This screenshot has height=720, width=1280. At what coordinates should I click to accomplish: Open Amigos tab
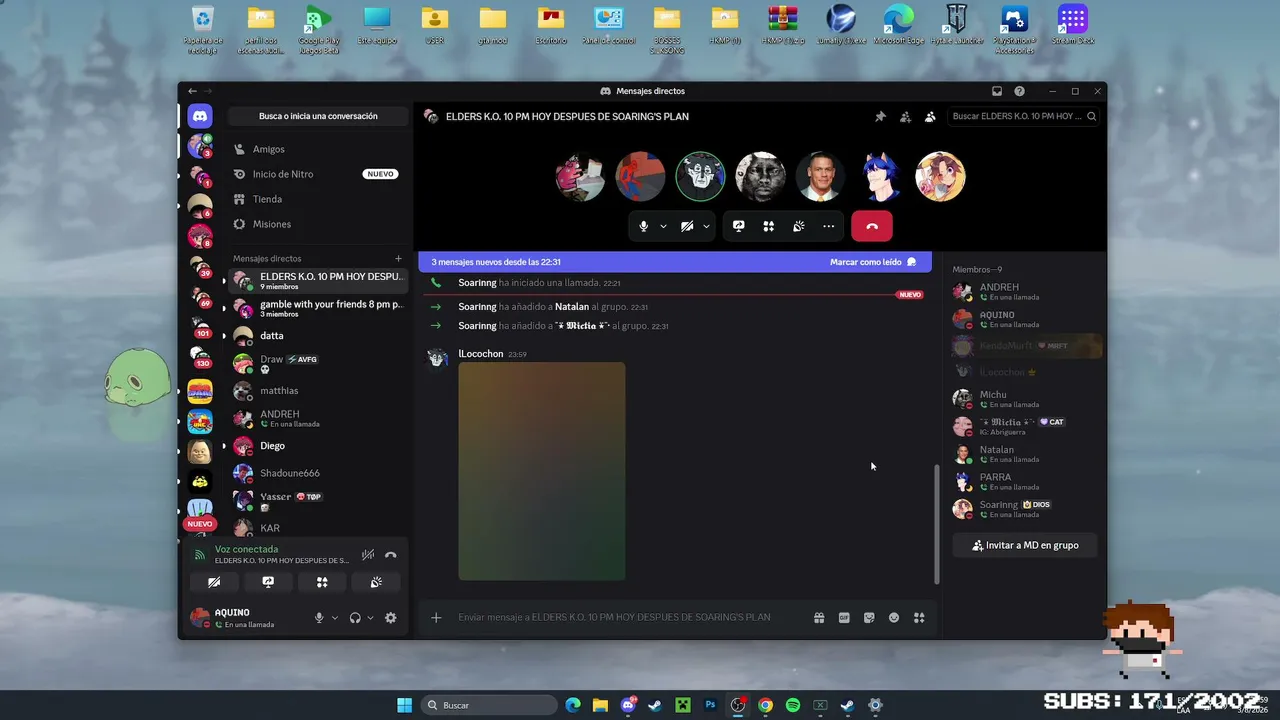click(x=318, y=149)
